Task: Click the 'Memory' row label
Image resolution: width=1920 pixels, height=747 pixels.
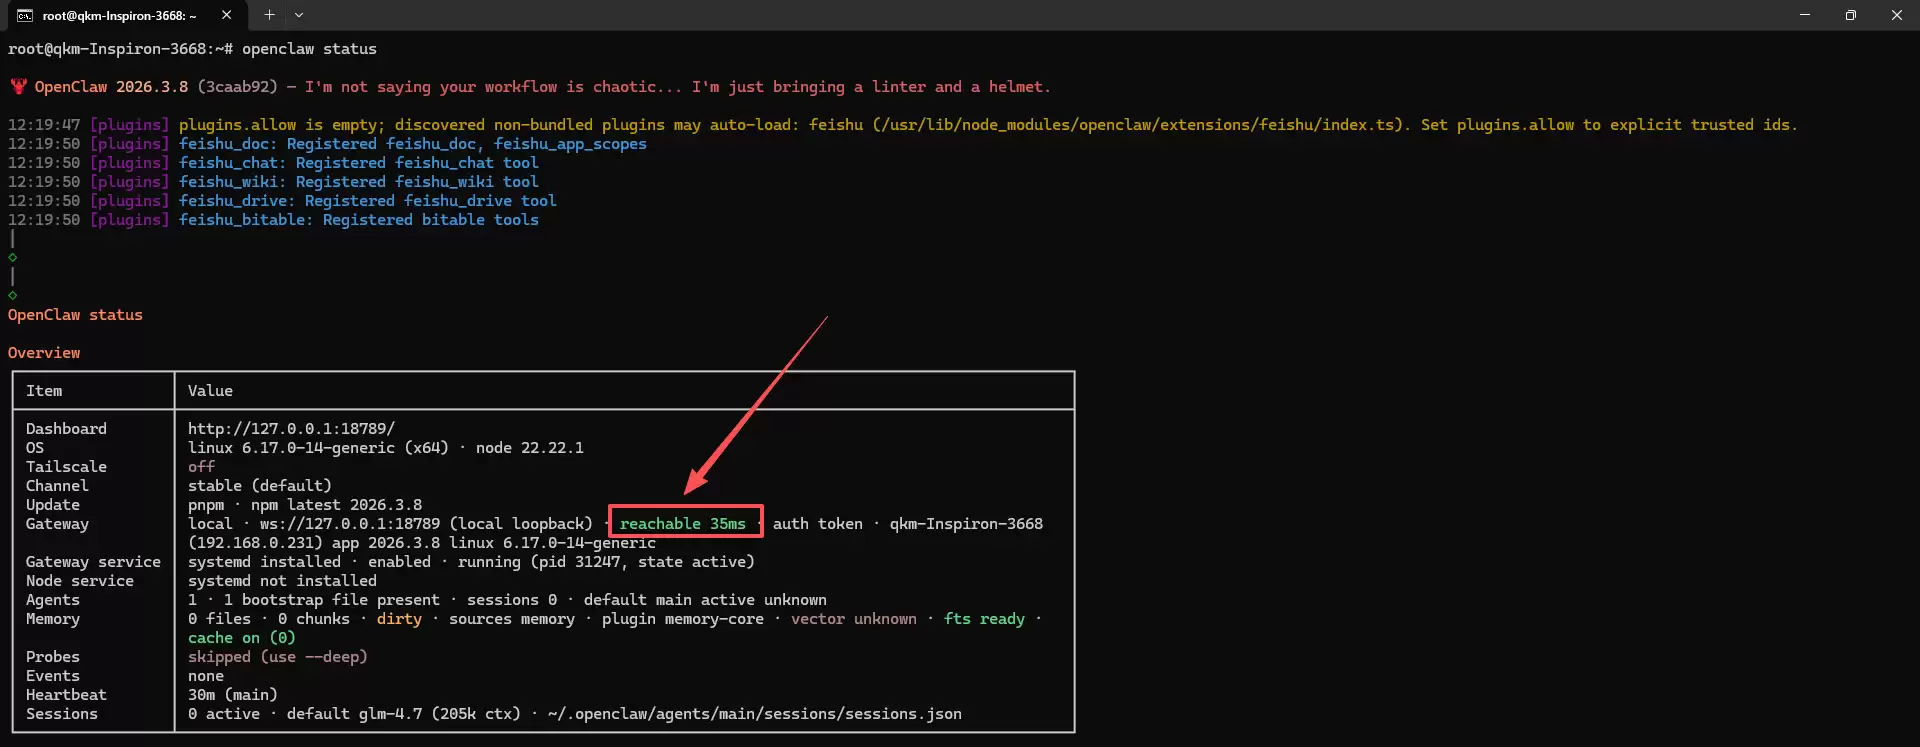Action: 53,619
